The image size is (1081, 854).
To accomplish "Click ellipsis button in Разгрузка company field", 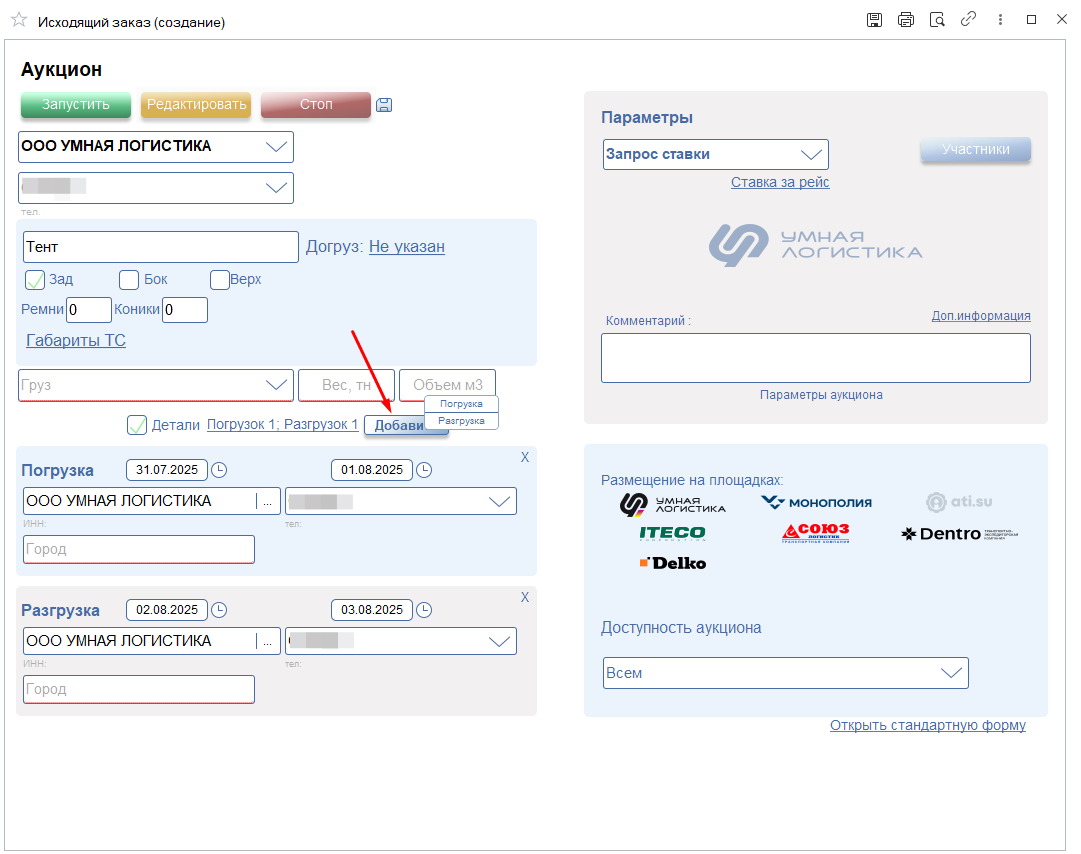I will click(267, 642).
